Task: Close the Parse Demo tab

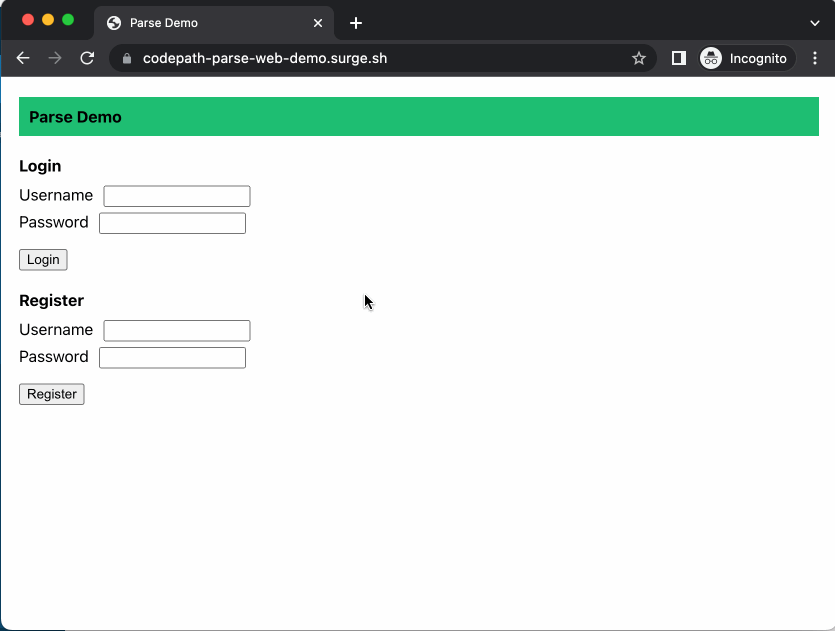Action: 318,23
